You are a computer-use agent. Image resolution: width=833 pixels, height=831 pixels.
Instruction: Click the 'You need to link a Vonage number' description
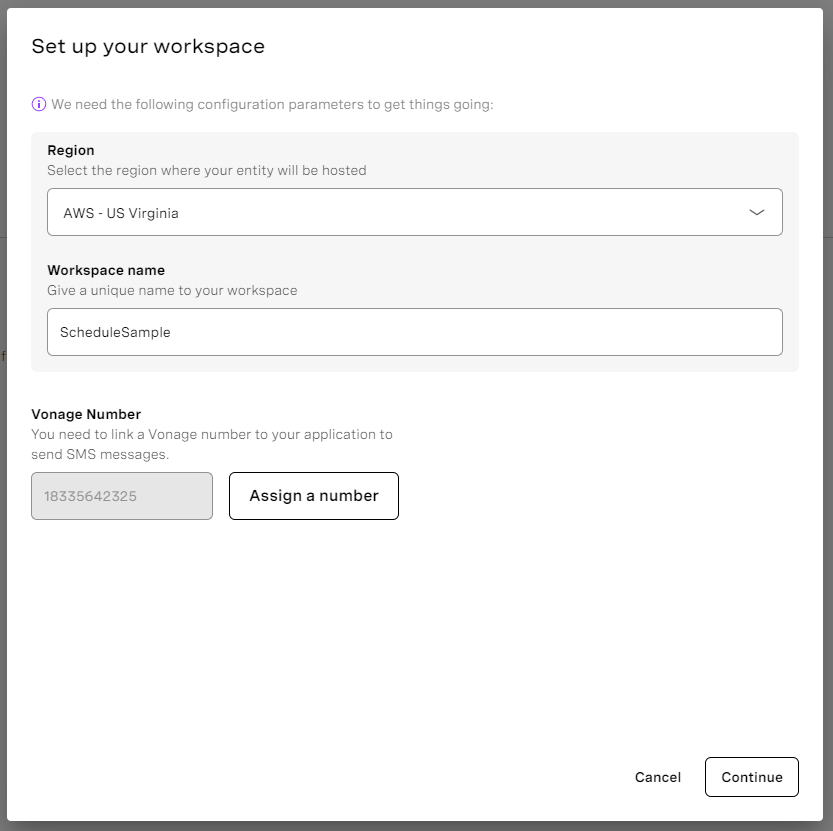[211, 444]
